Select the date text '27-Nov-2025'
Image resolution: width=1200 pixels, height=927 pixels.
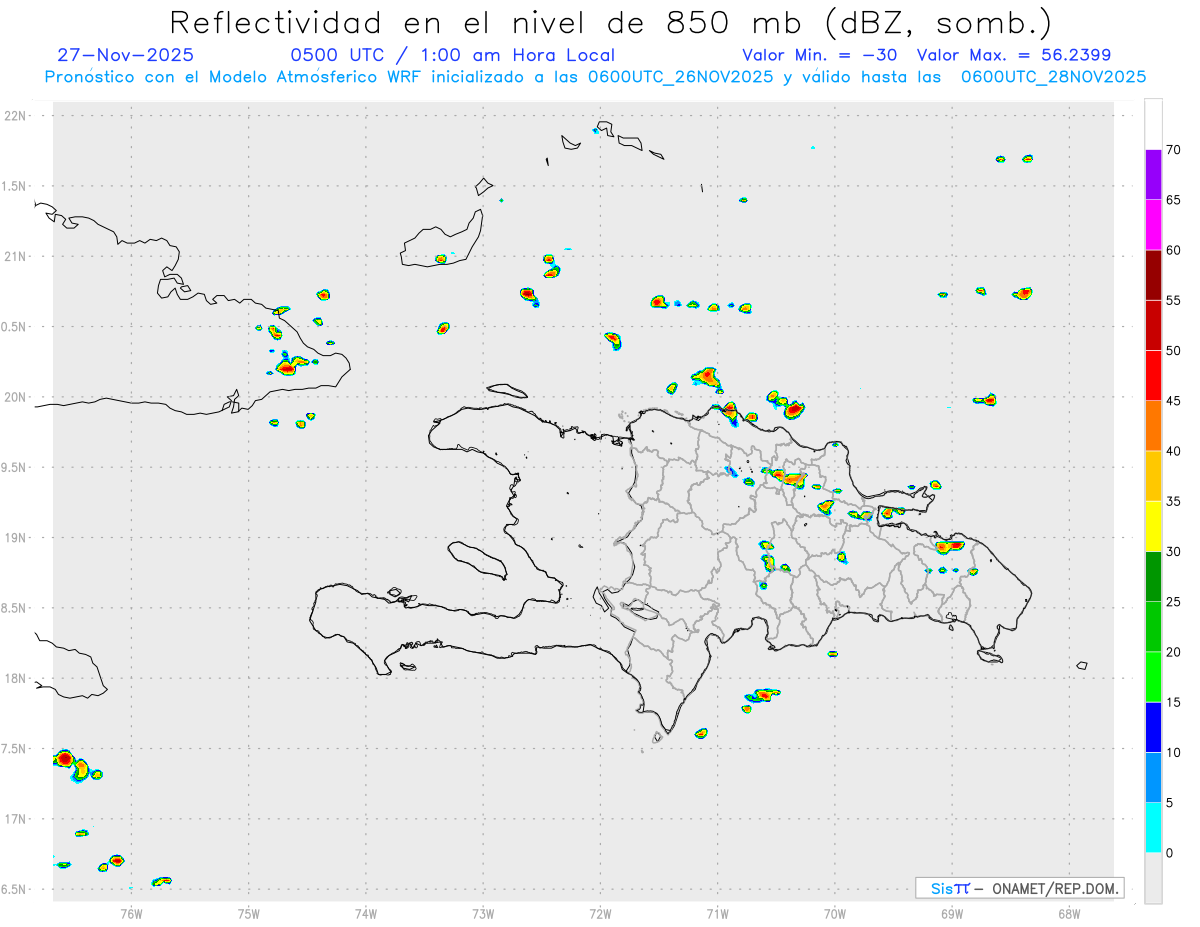(126, 55)
